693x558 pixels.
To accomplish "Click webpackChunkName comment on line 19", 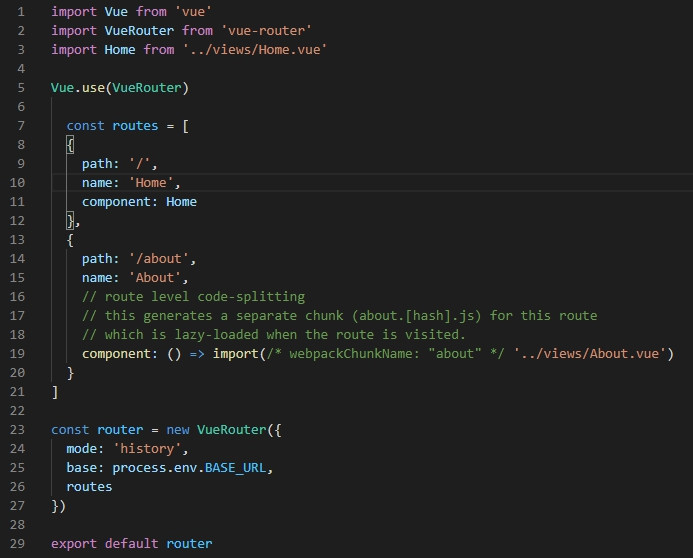I will pyautogui.click(x=385, y=353).
